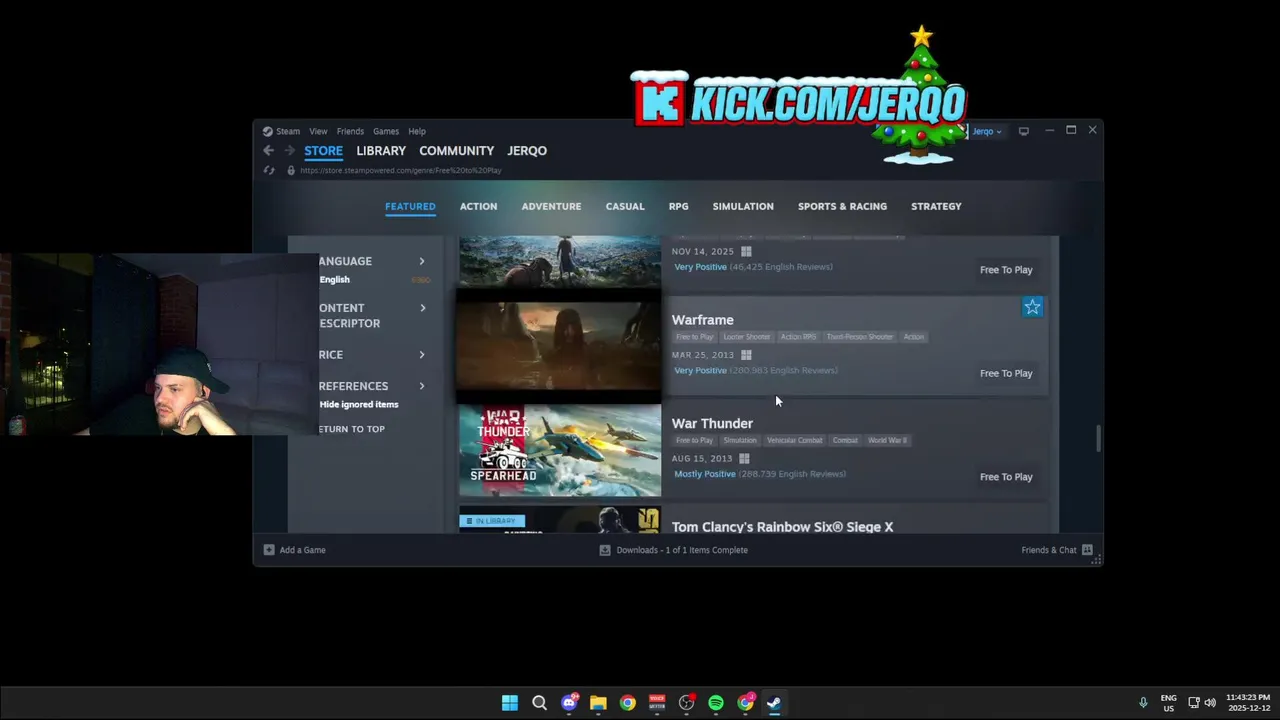Viewport: 1280px width, 720px height.
Task: Open File Explorer from the taskbar
Action: [x=598, y=703]
